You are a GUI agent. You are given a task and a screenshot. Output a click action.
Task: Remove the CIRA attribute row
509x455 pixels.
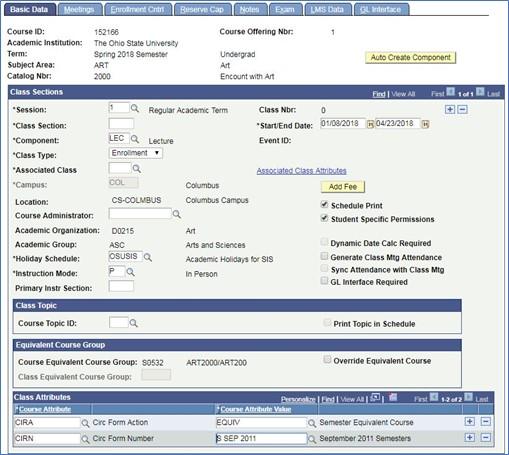point(486,422)
